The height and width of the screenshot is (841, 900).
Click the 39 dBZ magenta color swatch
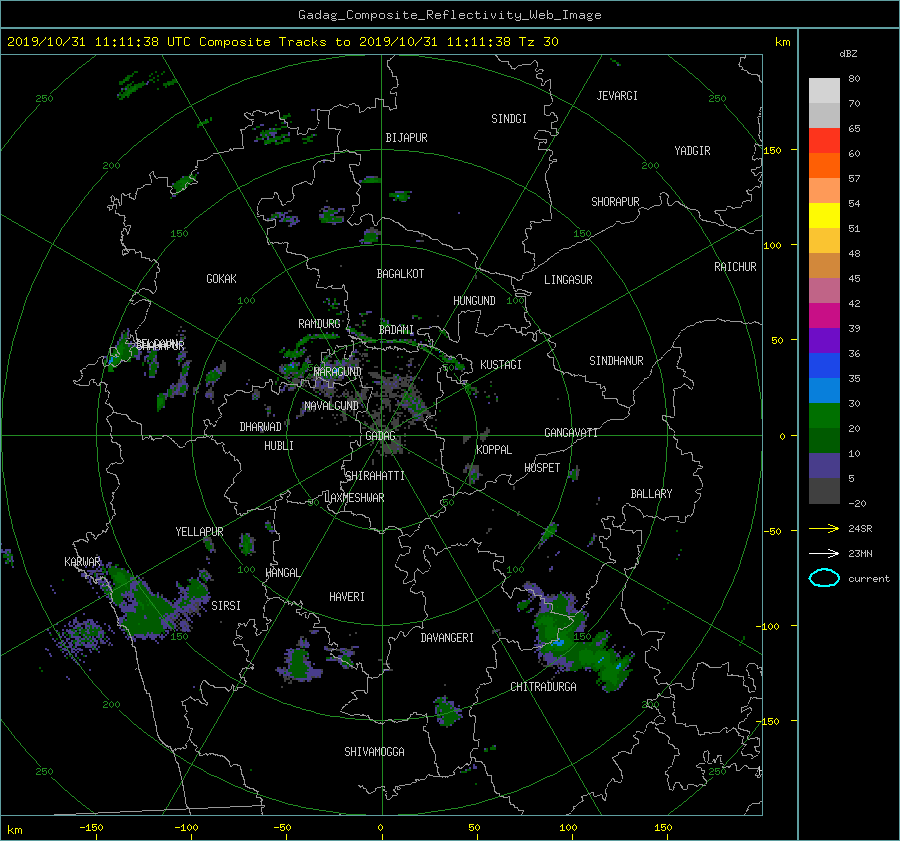tap(824, 315)
